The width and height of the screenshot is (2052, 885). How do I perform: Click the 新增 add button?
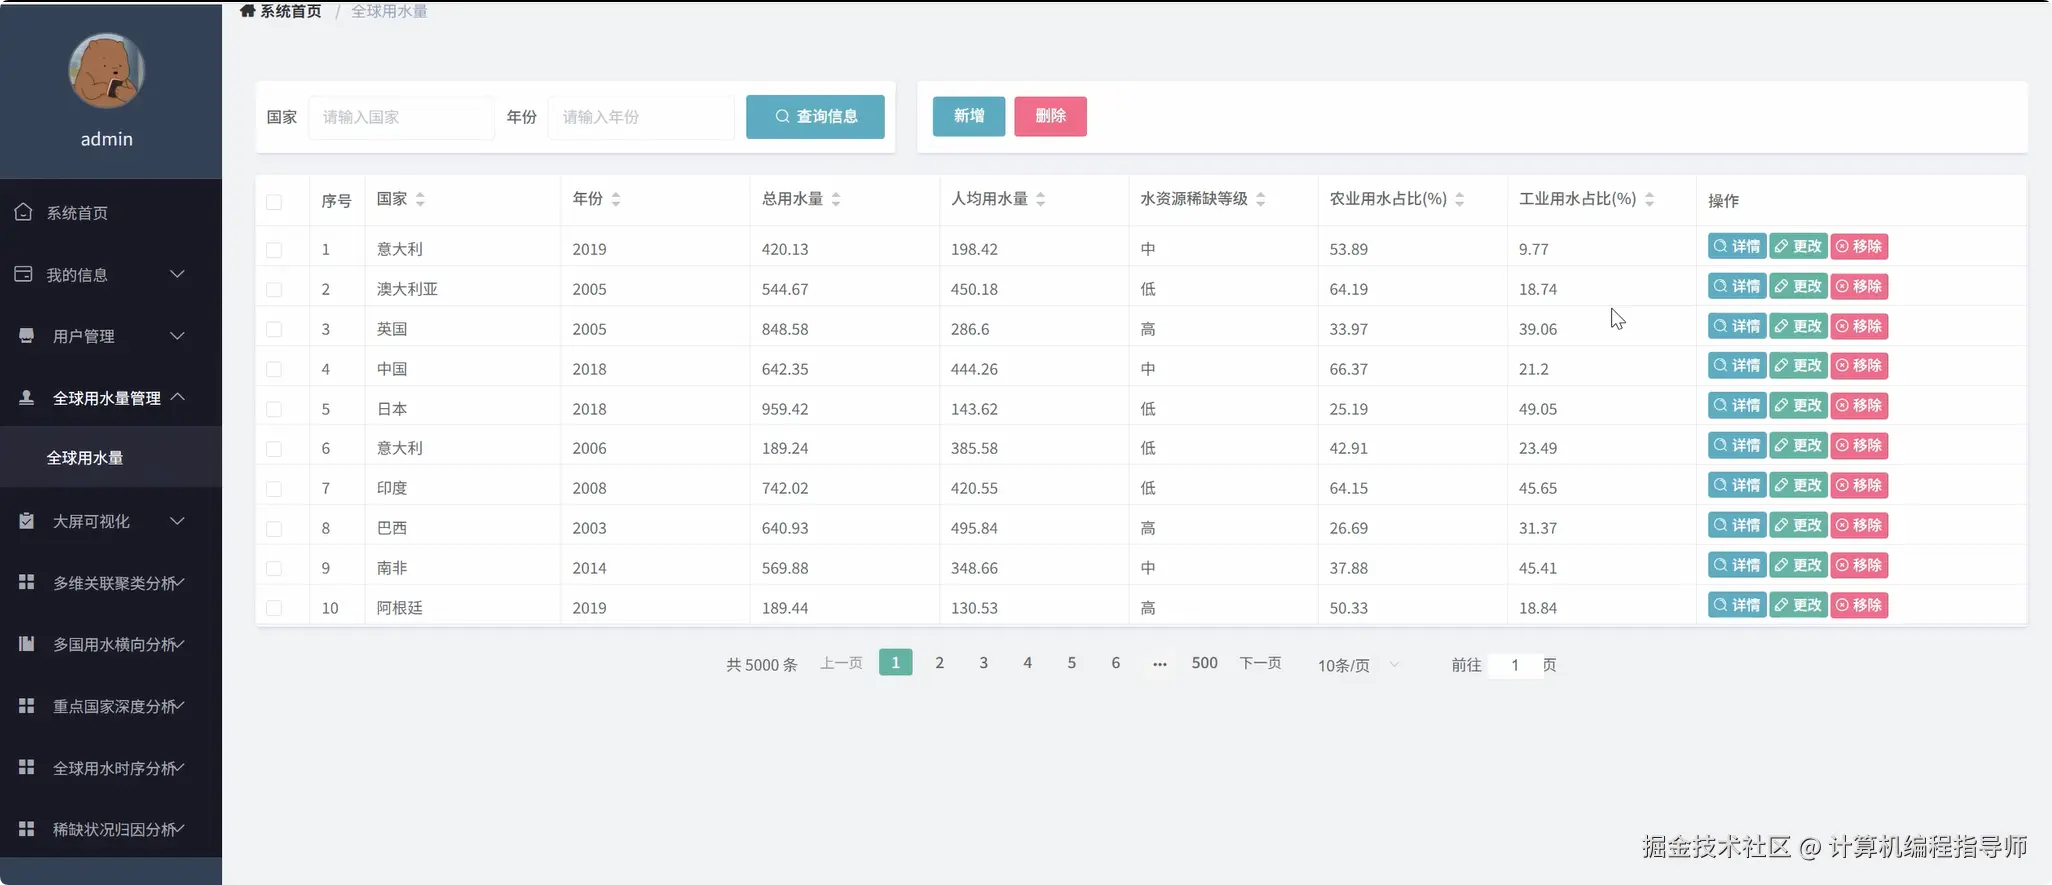point(969,116)
